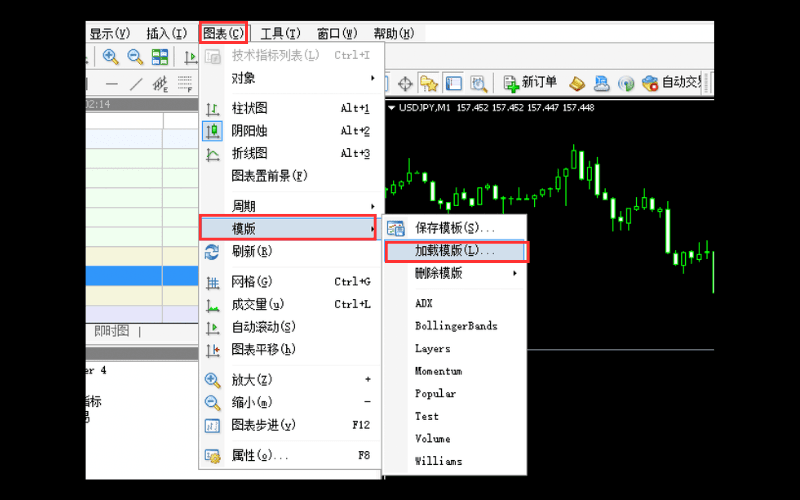Click the 折线图 line chart menu icon
800x500 pixels.
click(x=213, y=154)
